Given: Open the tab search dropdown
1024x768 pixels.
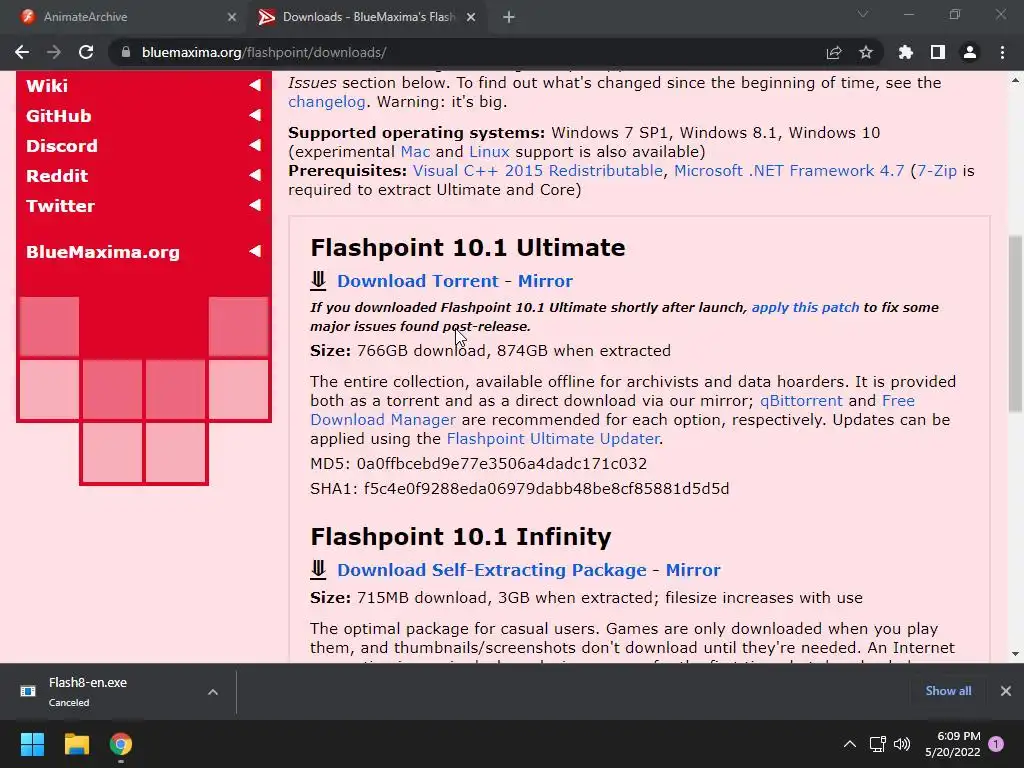Looking at the screenshot, I should coord(863,14).
